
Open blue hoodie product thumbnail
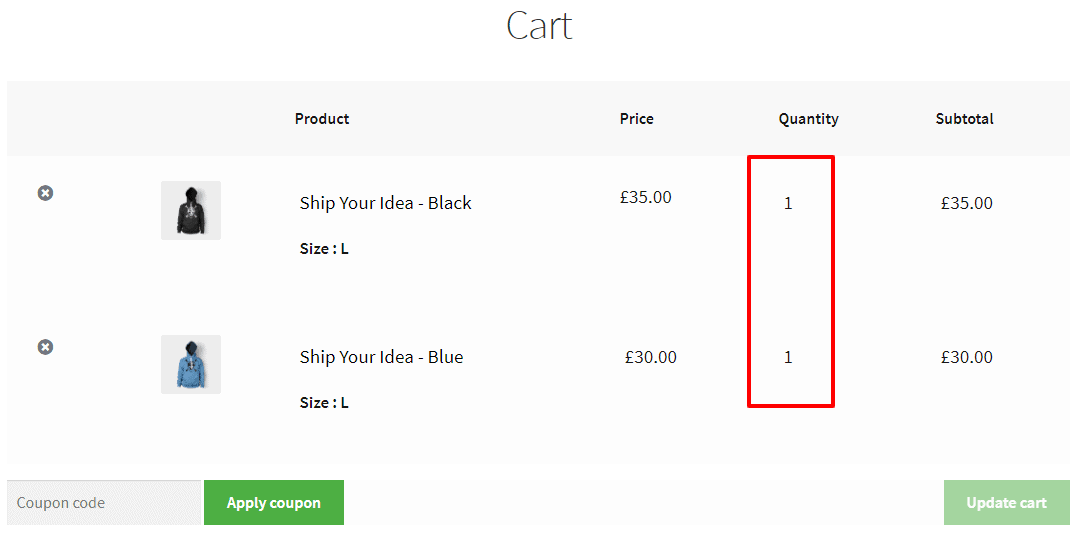pyautogui.click(x=191, y=364)
